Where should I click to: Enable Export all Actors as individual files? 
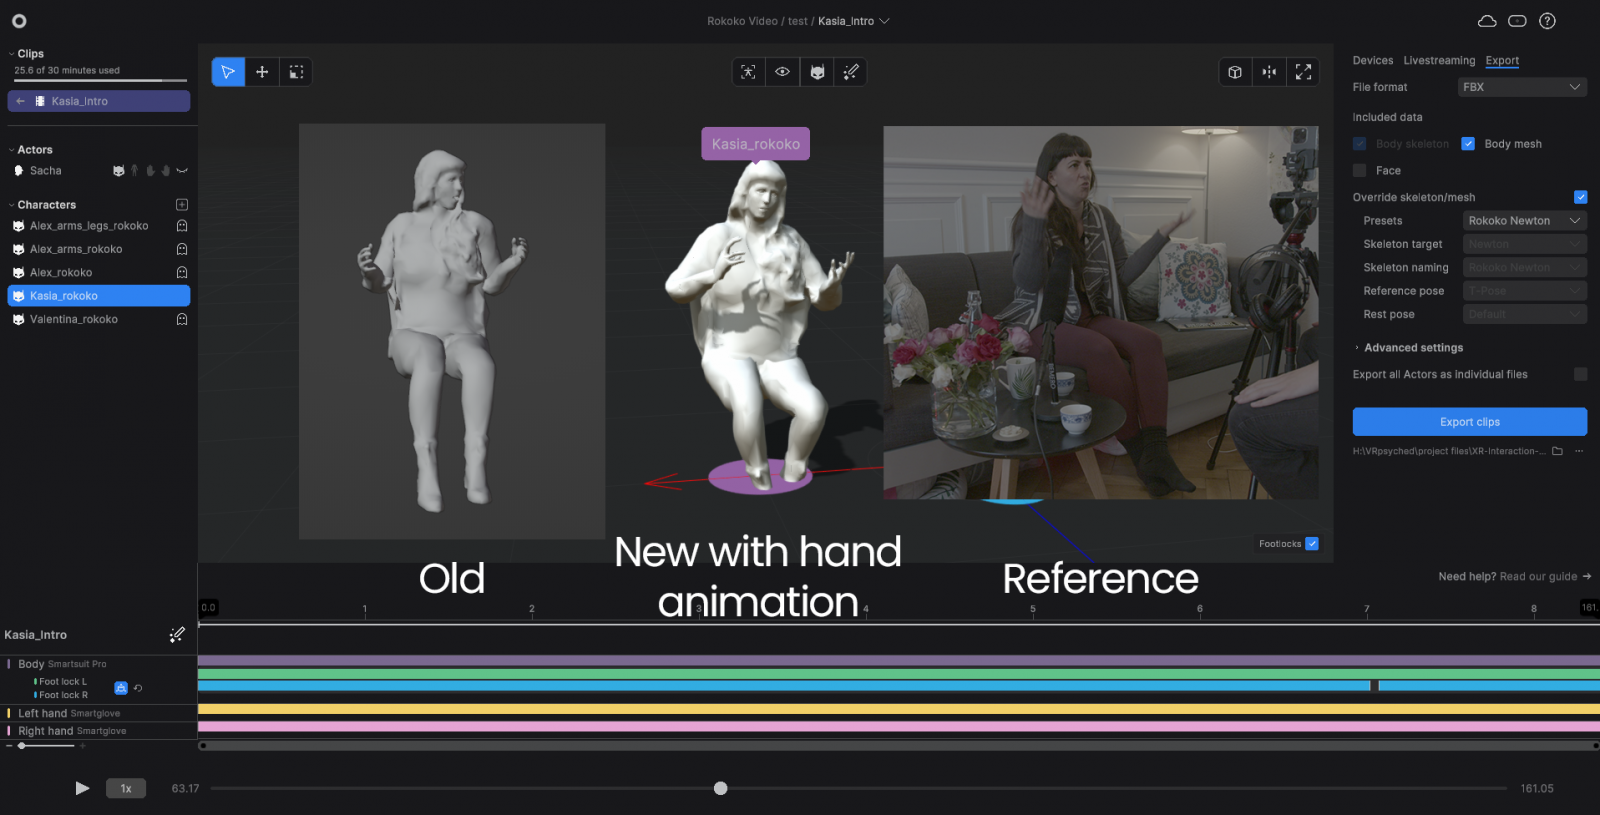1580,374
